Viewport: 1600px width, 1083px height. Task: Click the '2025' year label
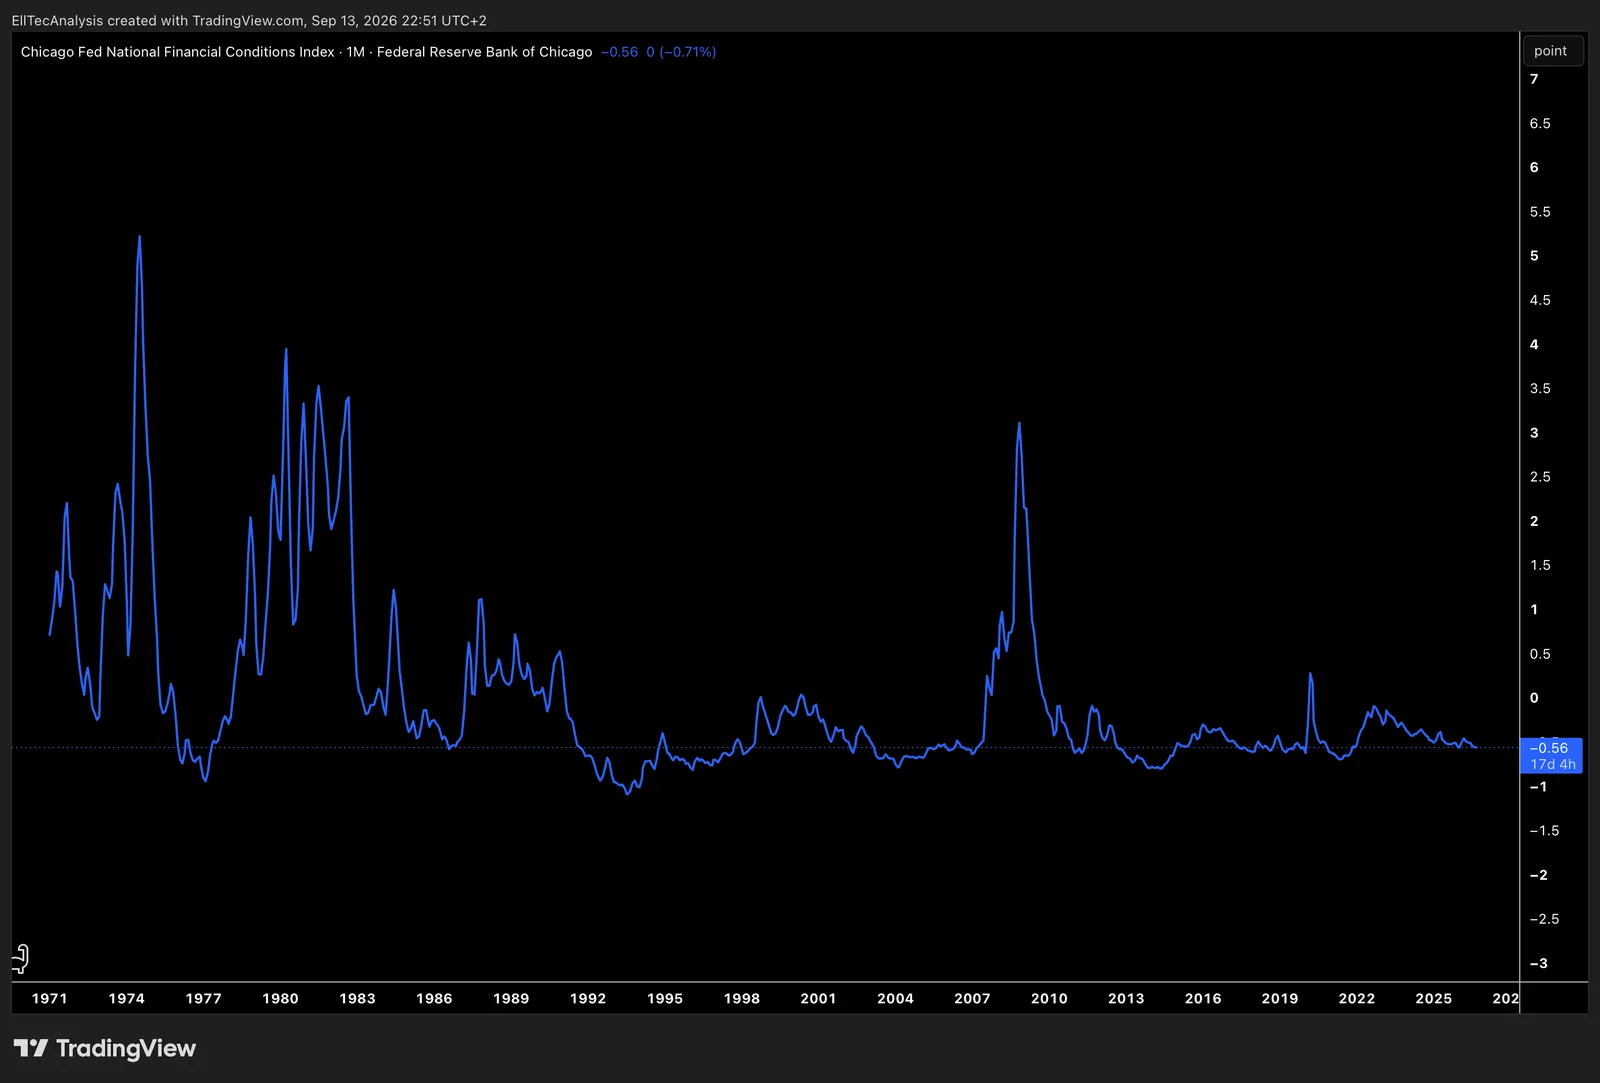pyautogui.click(x=1434, y=998)
